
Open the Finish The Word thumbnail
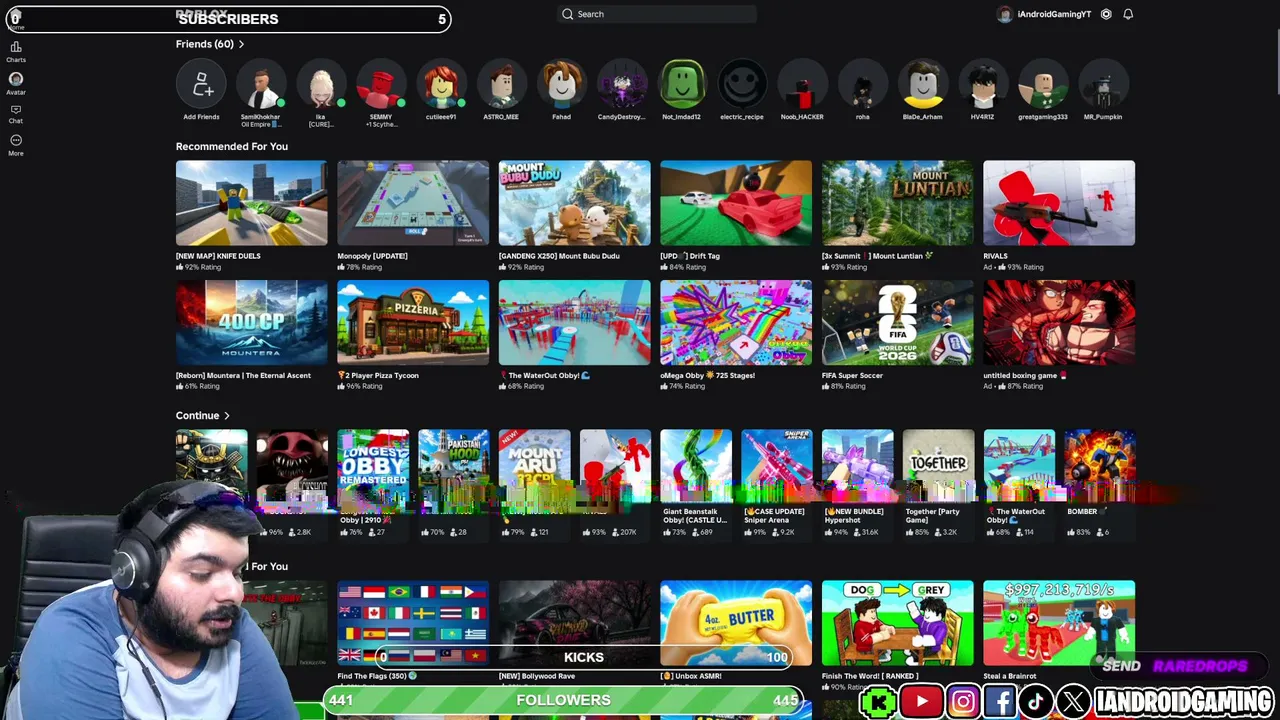pos(898,623)
